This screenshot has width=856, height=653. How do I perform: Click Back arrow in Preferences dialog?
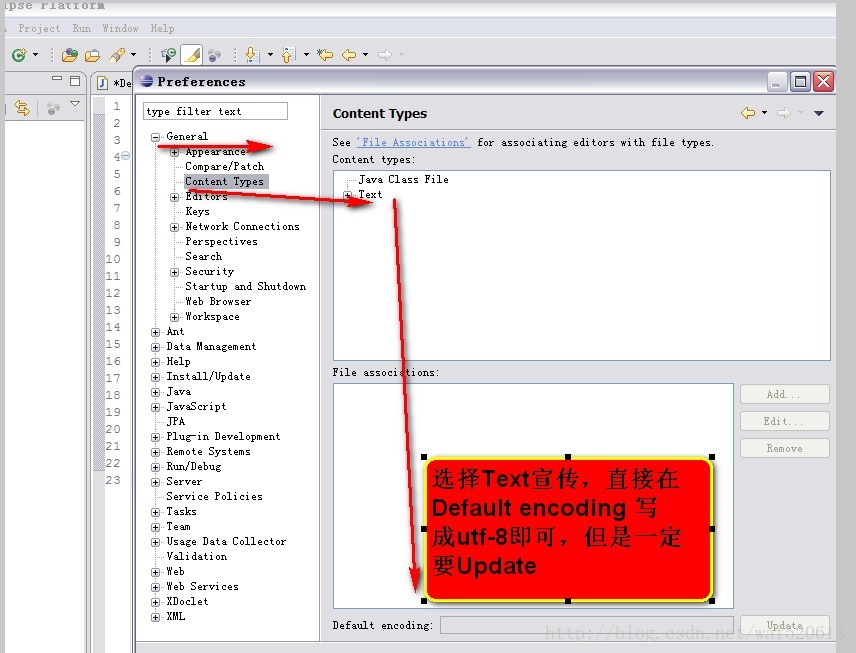pyautogui.click(x=748, y=113)
